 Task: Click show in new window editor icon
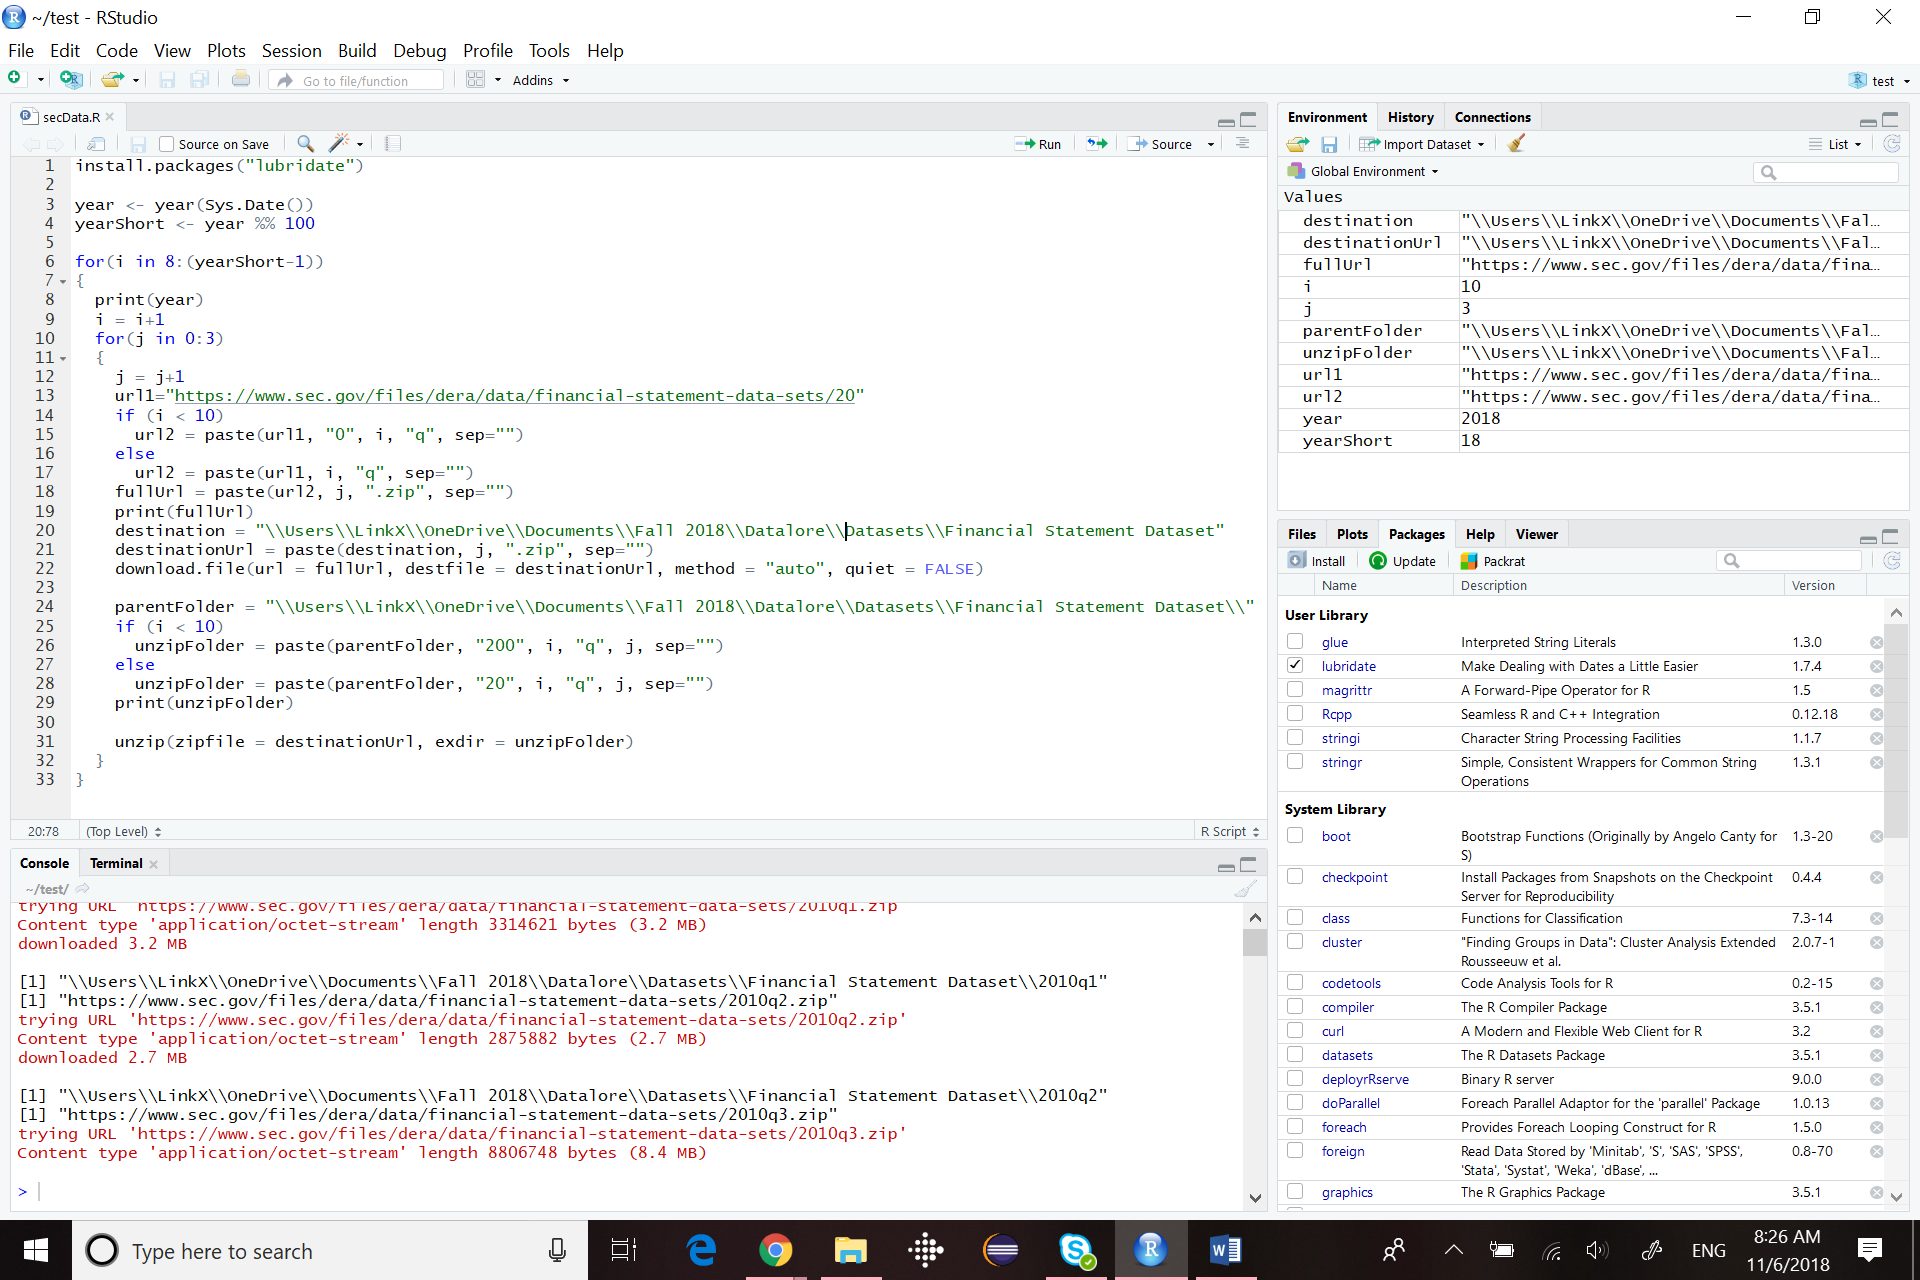(x=96, y=144)
